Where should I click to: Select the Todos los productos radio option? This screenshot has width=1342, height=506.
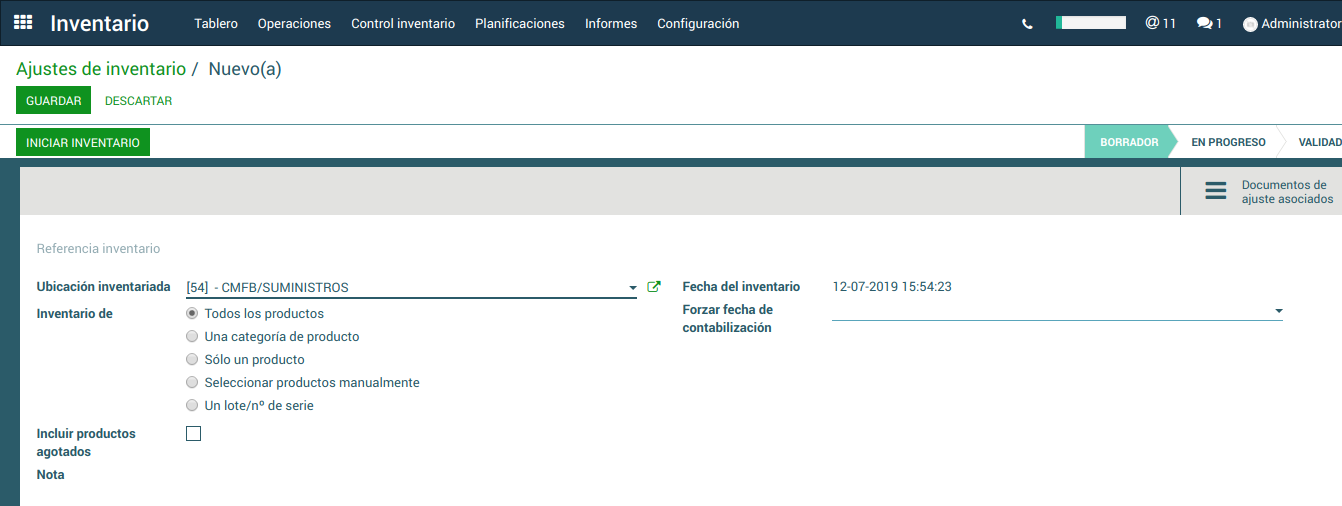193,313
